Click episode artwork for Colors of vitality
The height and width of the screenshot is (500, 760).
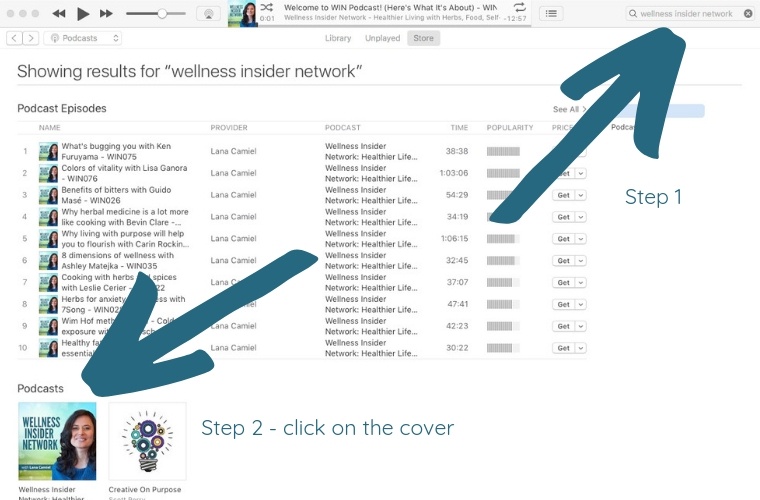click(x=48, y=173)
